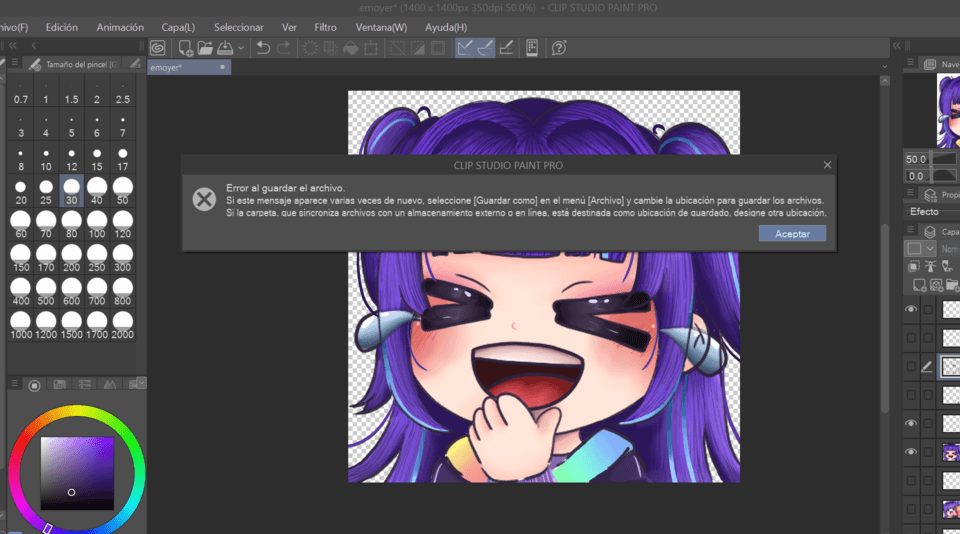Set as reference layer lighthouse icon
Viewport: 960px width, 534px height.
pos(930,266)
